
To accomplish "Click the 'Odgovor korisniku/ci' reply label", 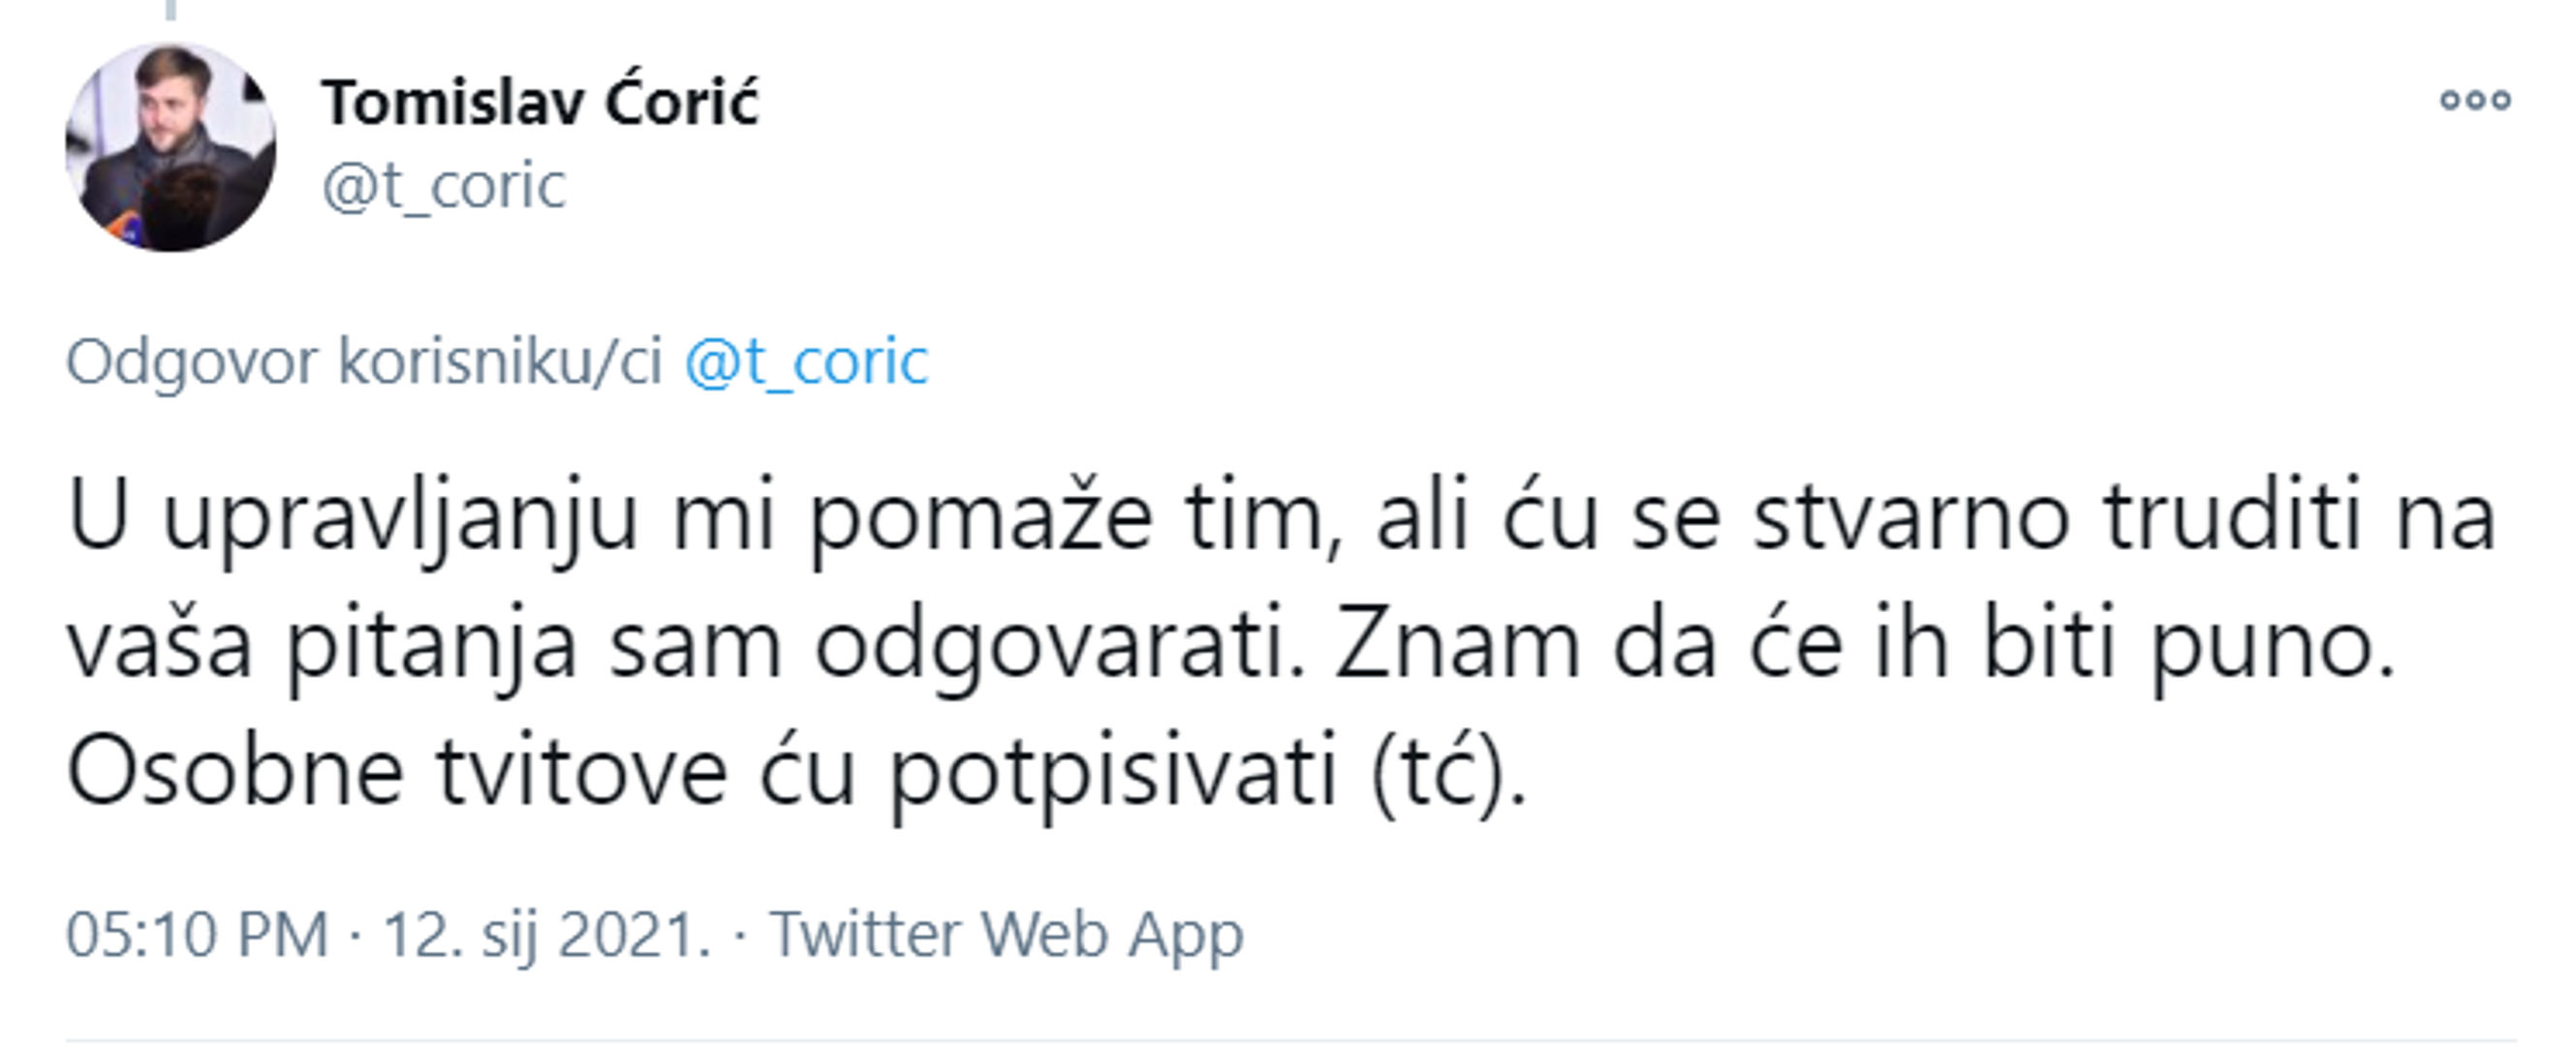I will [x=364, y=361].
